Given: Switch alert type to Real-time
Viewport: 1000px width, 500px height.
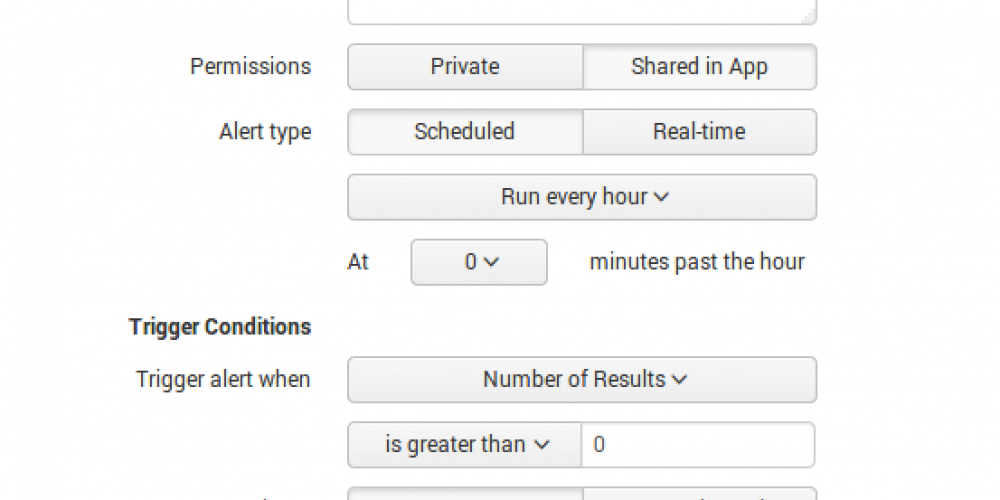Looking at the screenshot, I should pos(699,132).
